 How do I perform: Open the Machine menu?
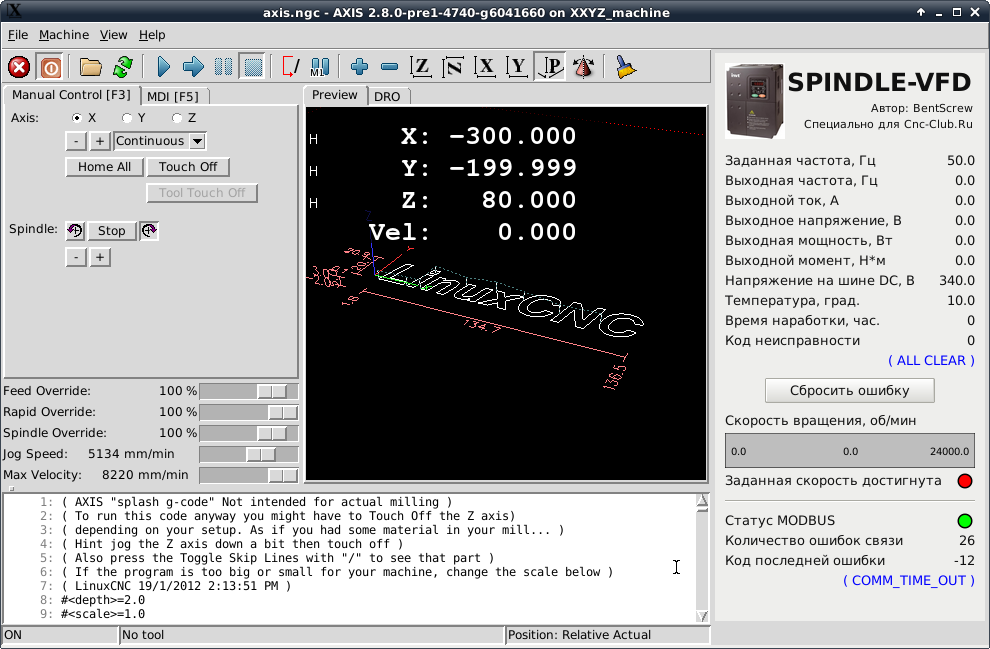(64, 35)
